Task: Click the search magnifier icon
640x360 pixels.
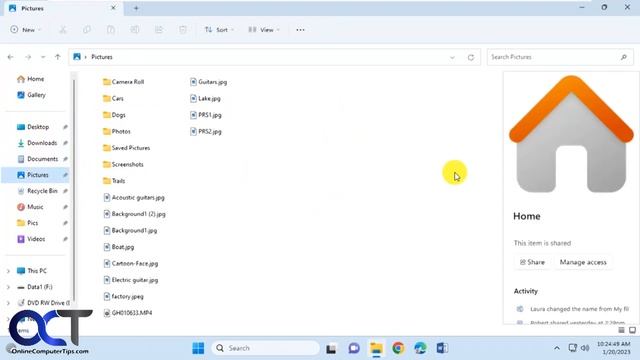Action: click(x=624, y=57)
